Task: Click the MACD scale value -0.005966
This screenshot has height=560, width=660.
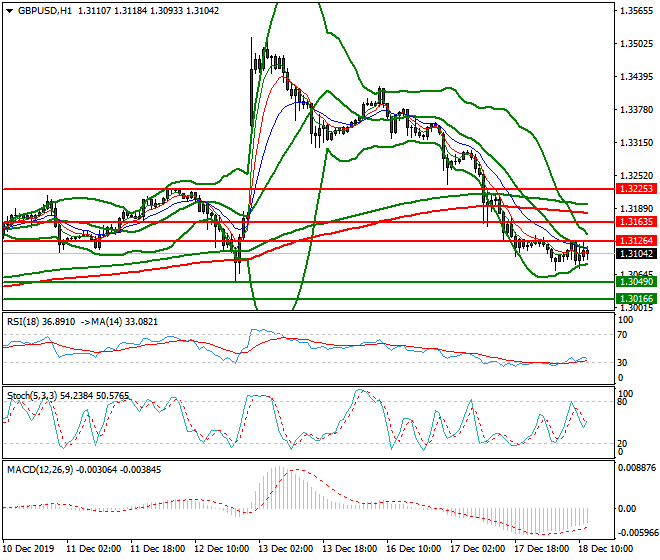Action: point(637,533)
